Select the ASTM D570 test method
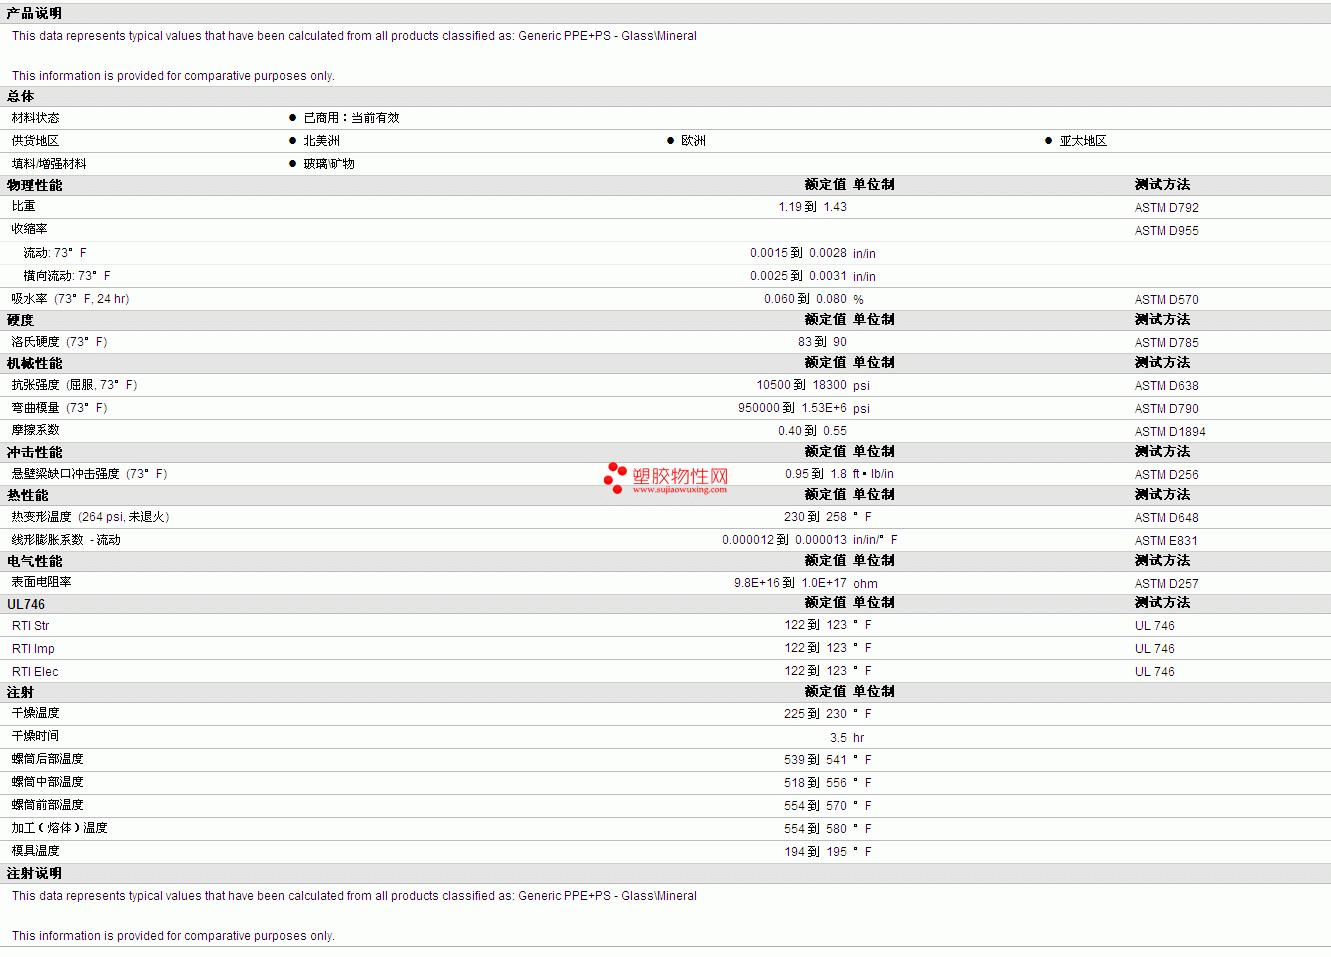 point(1166,300)
